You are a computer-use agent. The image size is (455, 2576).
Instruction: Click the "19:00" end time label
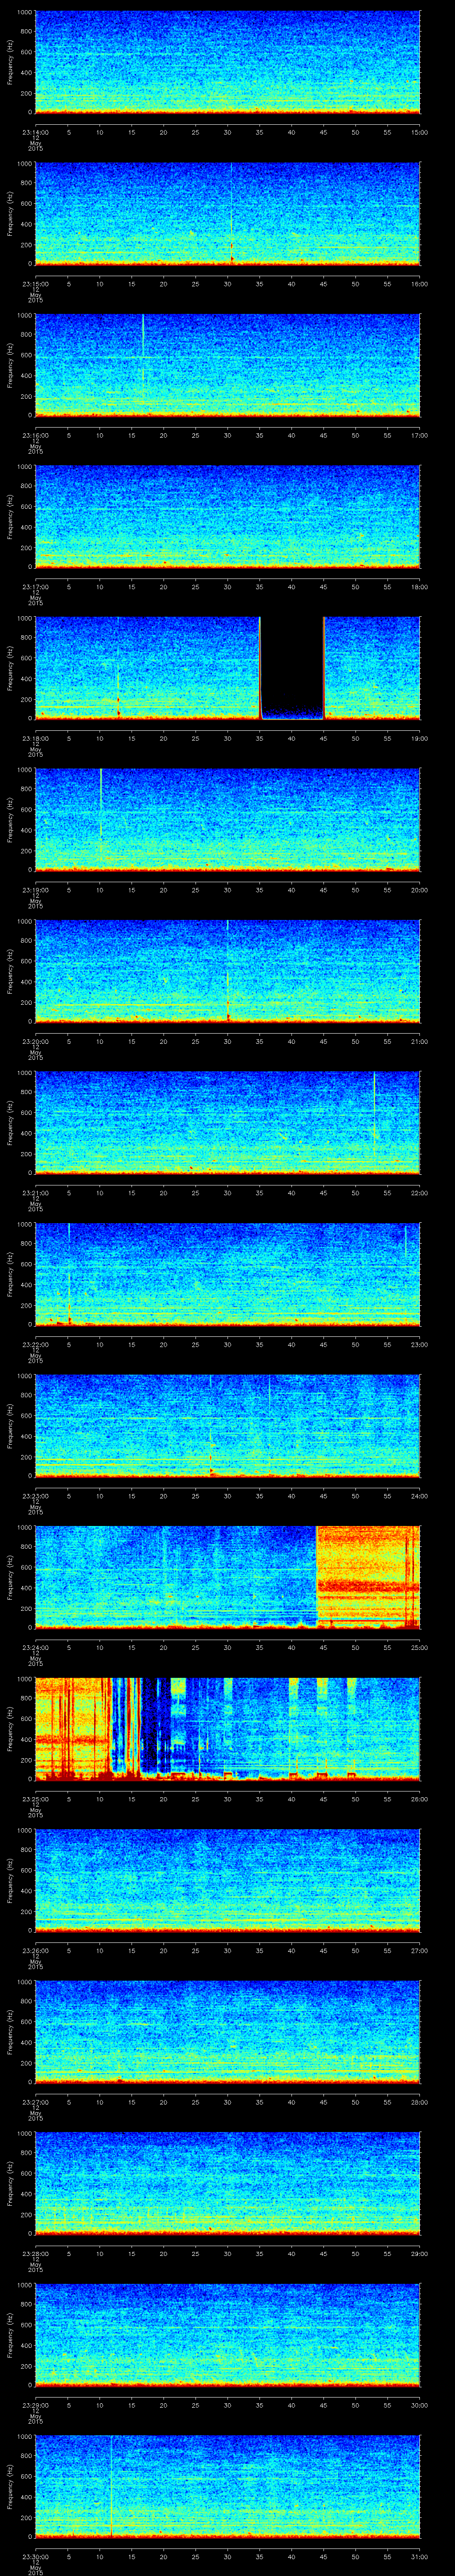(x=419, y=738)
